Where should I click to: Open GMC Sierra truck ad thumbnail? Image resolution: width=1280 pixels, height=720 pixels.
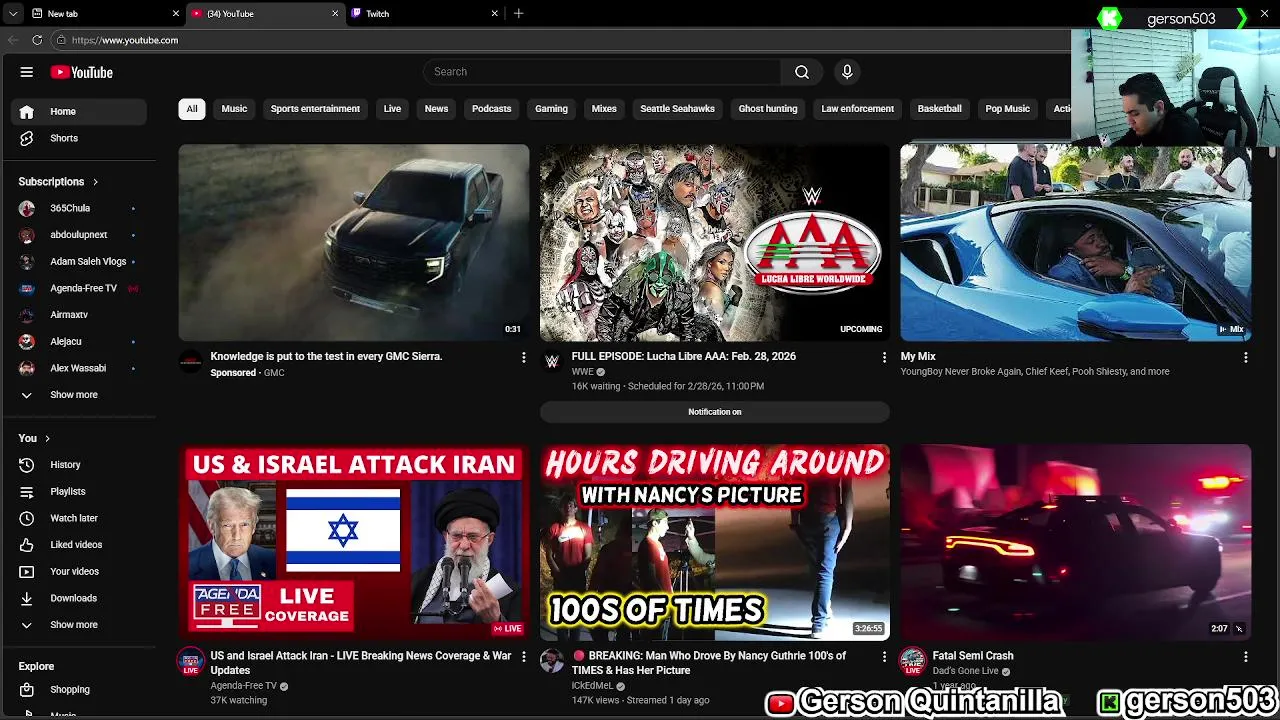point(354,243)
